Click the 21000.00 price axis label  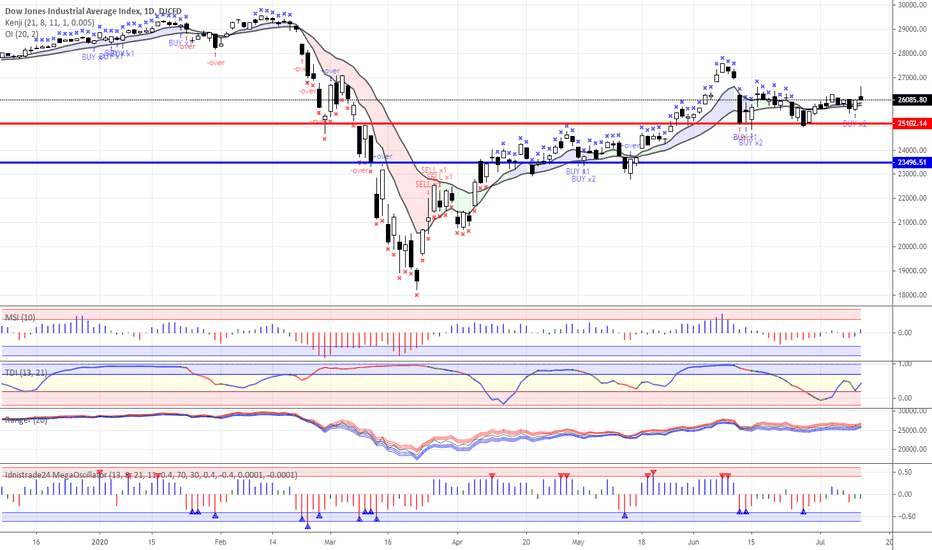(x=912, y=222)
